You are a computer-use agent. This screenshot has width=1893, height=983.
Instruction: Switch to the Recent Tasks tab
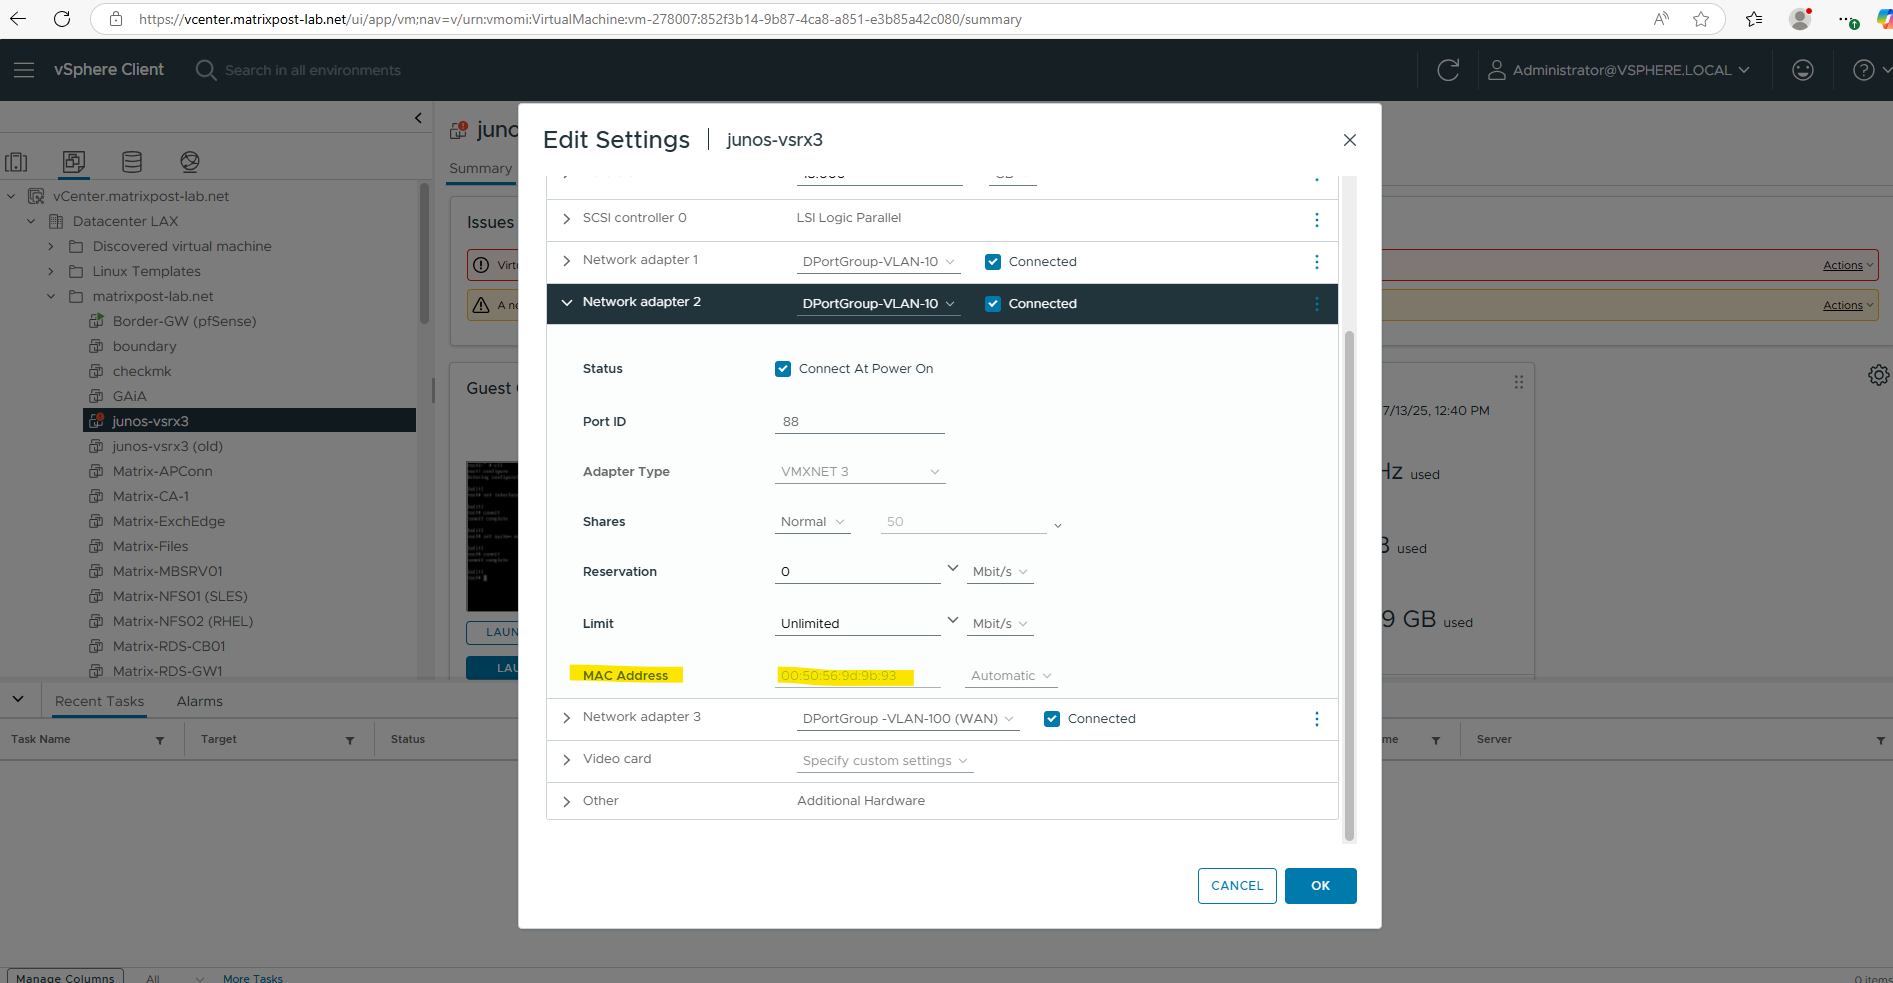coord(99,701)
